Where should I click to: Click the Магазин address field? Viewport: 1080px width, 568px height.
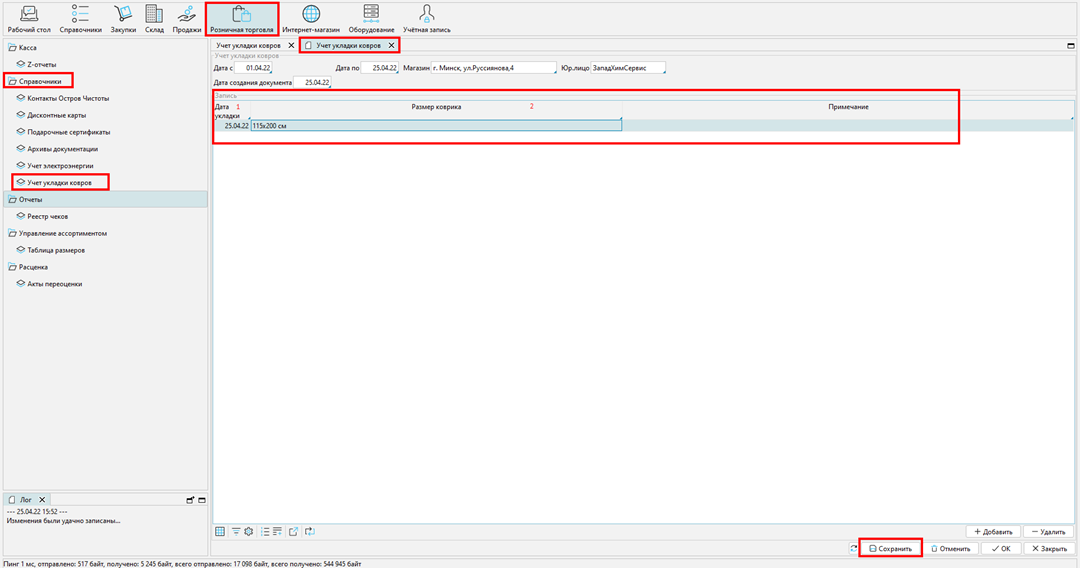(492, 68)
